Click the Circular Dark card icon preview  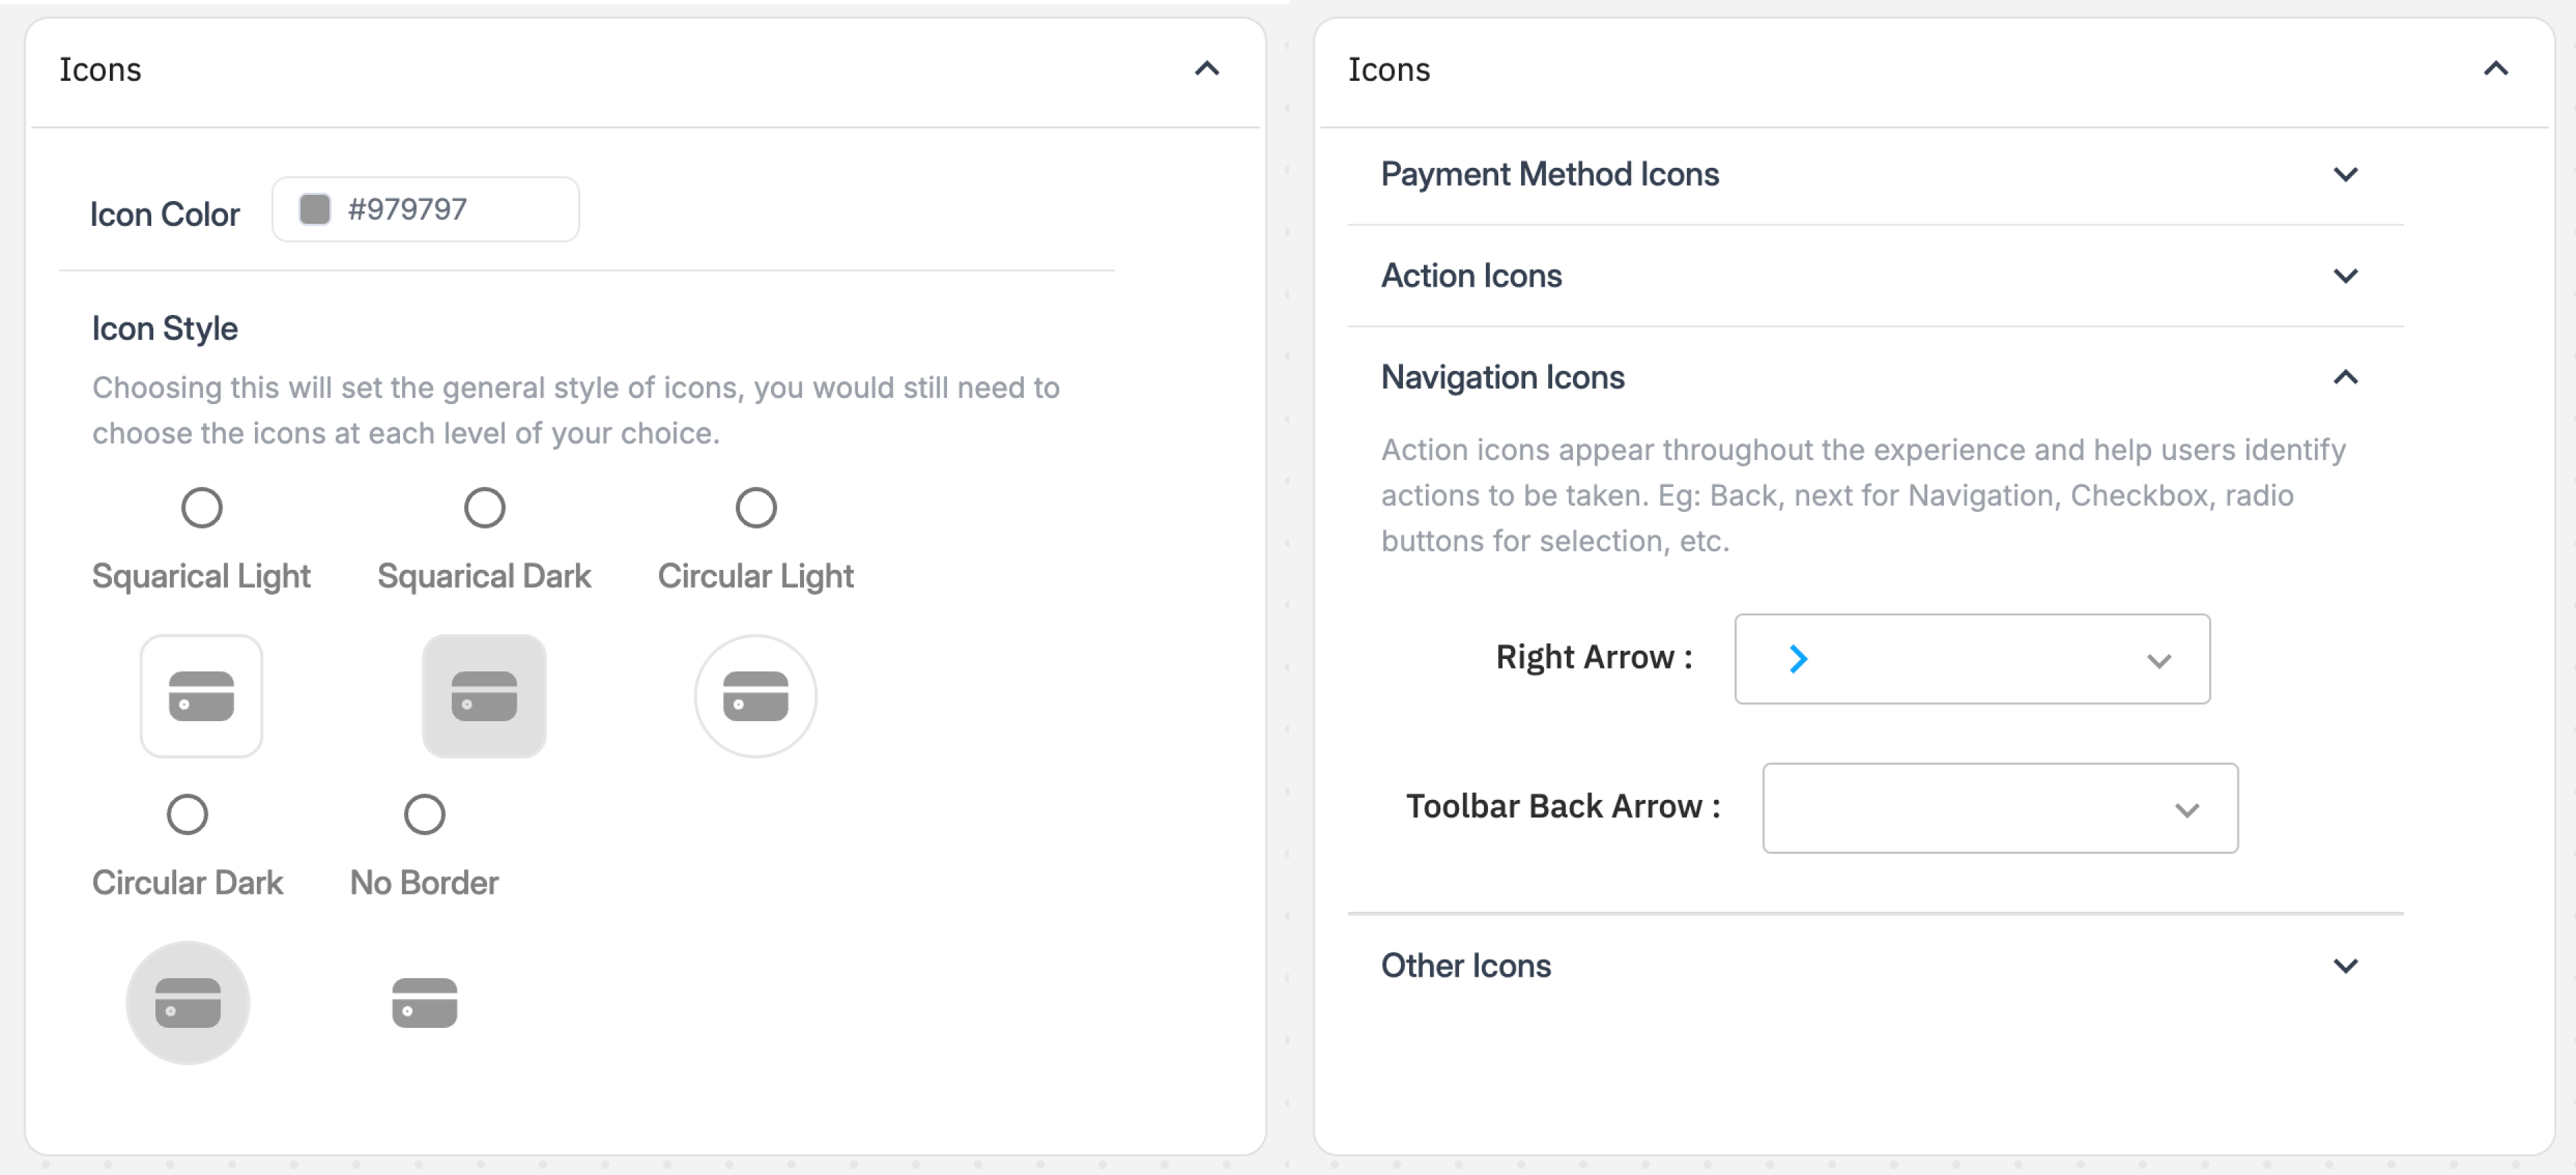[187, 1002]
